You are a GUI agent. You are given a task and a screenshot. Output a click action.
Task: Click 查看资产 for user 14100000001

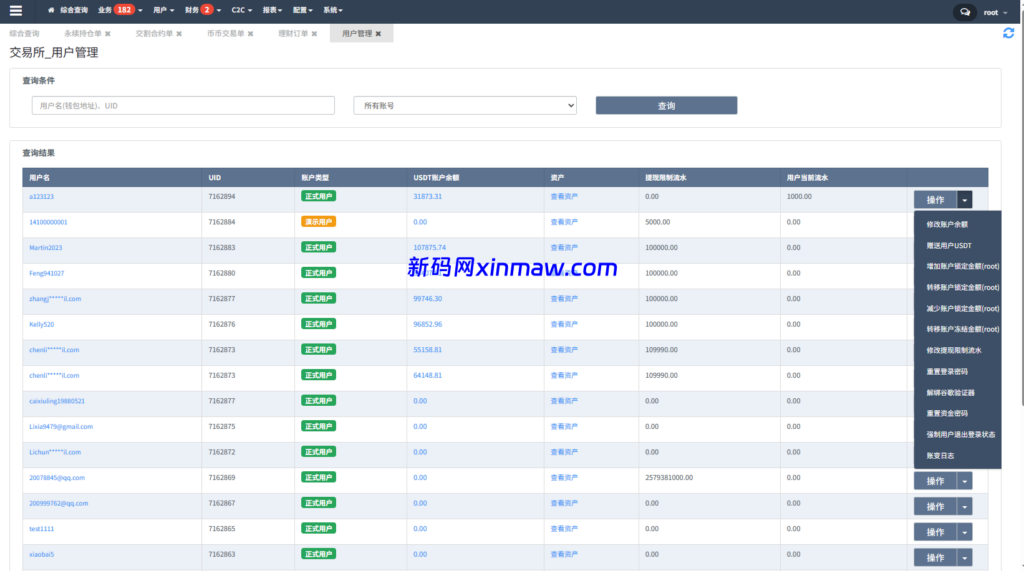[564, 222]
